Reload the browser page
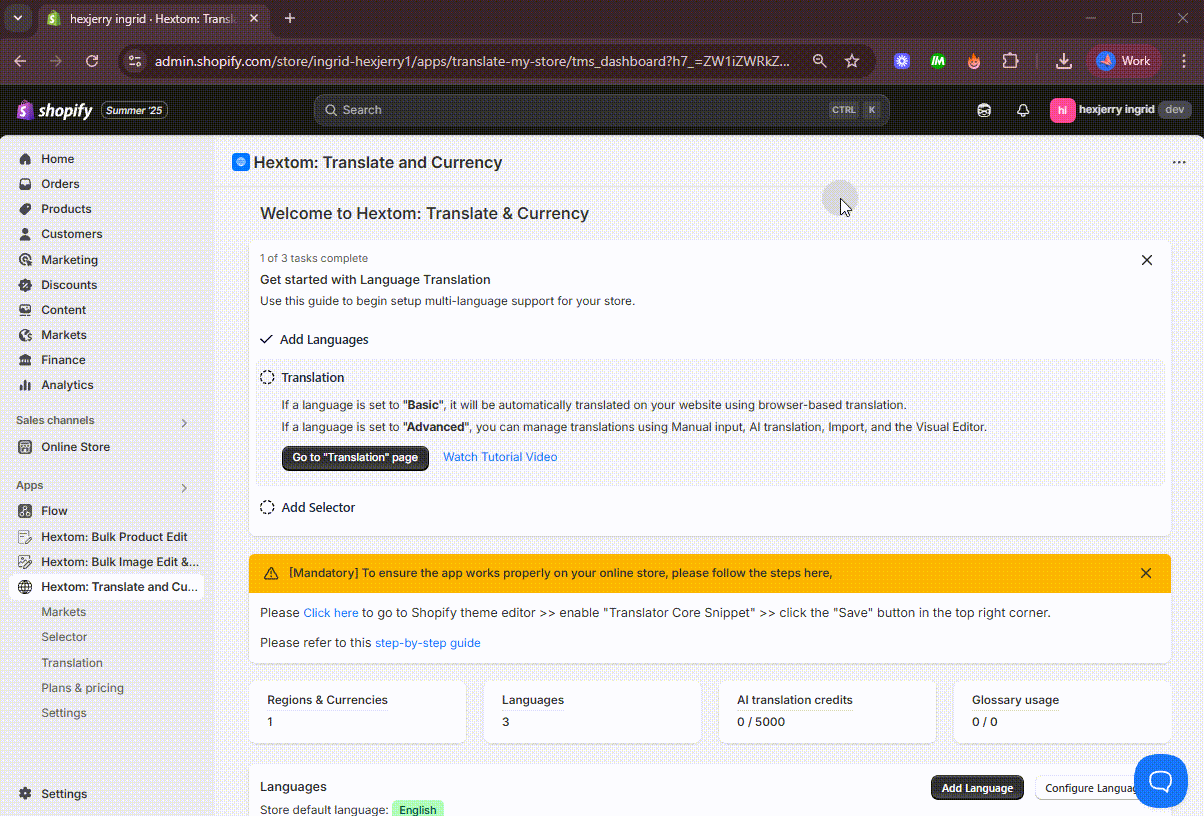Image resolution: width=1204 pixels, height=816 pixels. (x=92, y=61)
